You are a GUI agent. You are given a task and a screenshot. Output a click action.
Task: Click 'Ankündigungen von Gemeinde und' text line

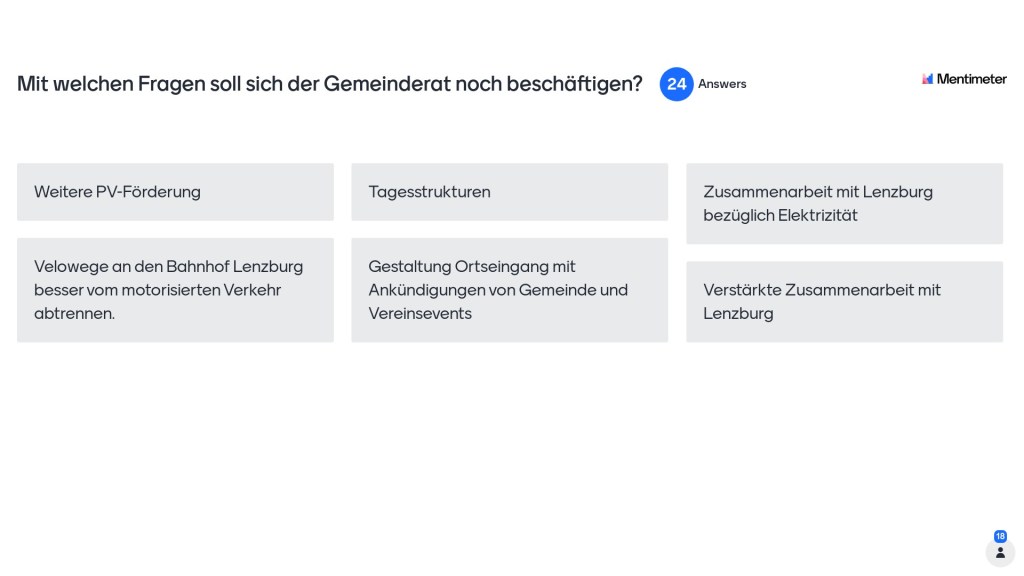498,290
